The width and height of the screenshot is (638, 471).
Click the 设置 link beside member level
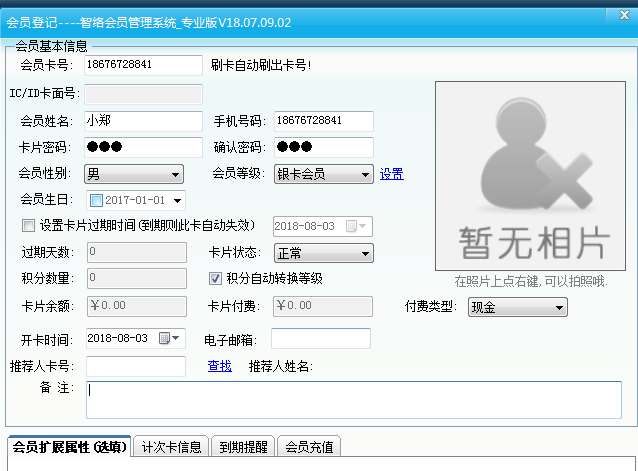pos(391,174)
